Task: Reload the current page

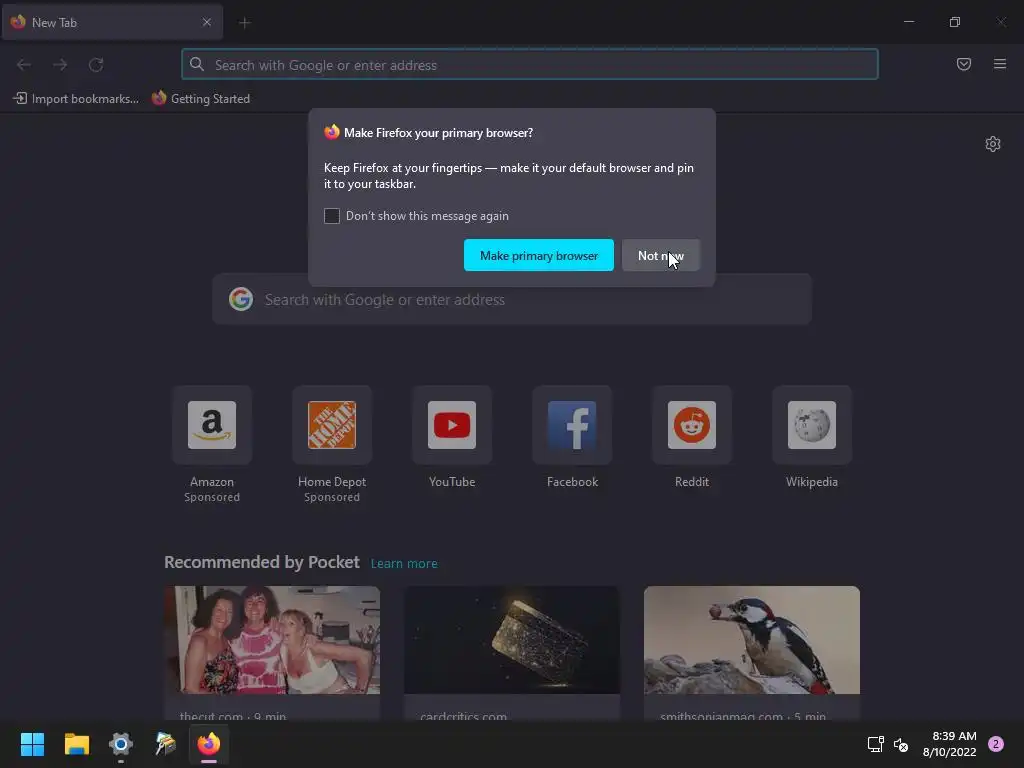Action: 96,65
